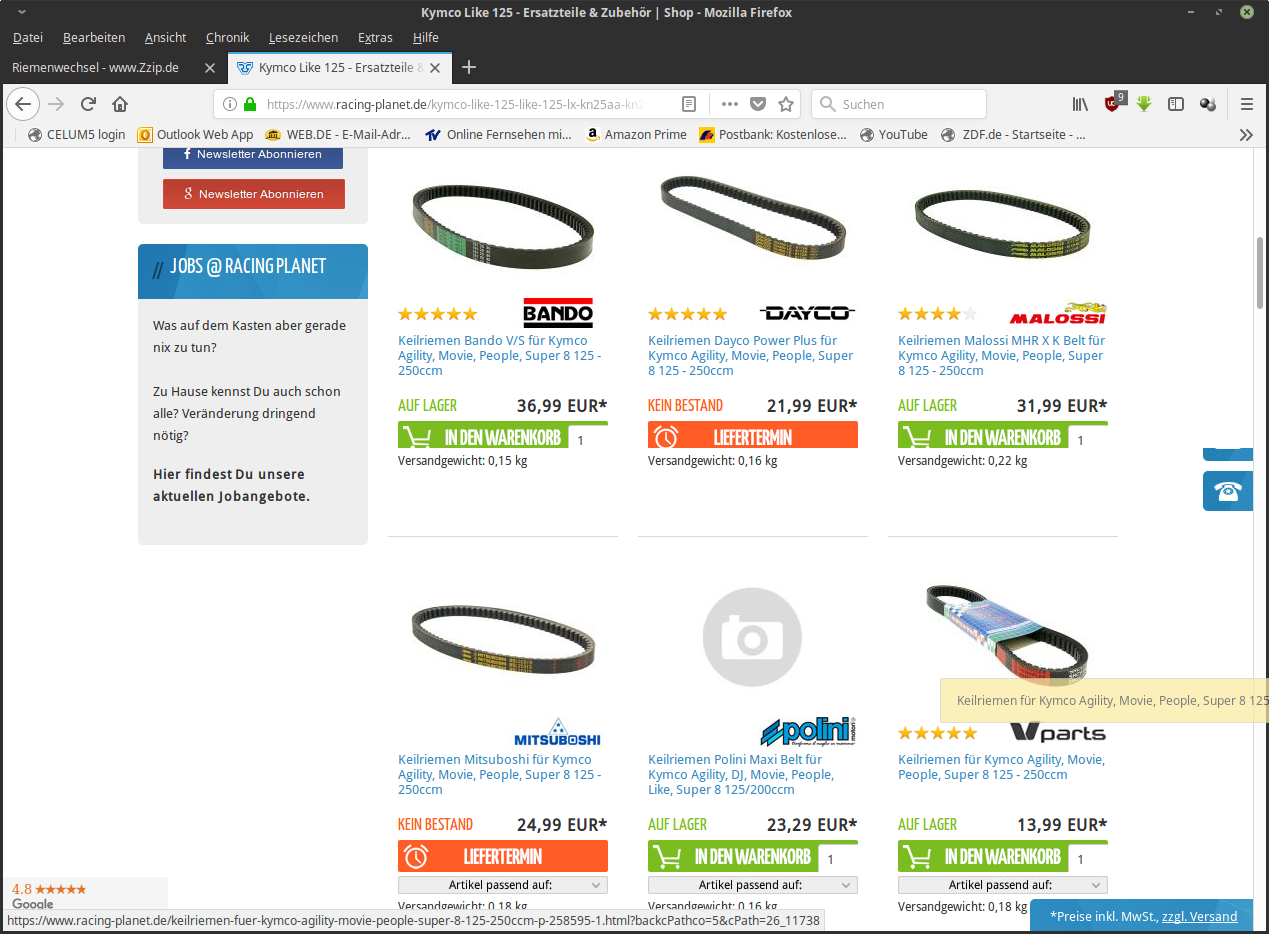Image resolution: width=1269 pixels, height=934 pixels.
Task: Reload the current page
Action: 88,104
